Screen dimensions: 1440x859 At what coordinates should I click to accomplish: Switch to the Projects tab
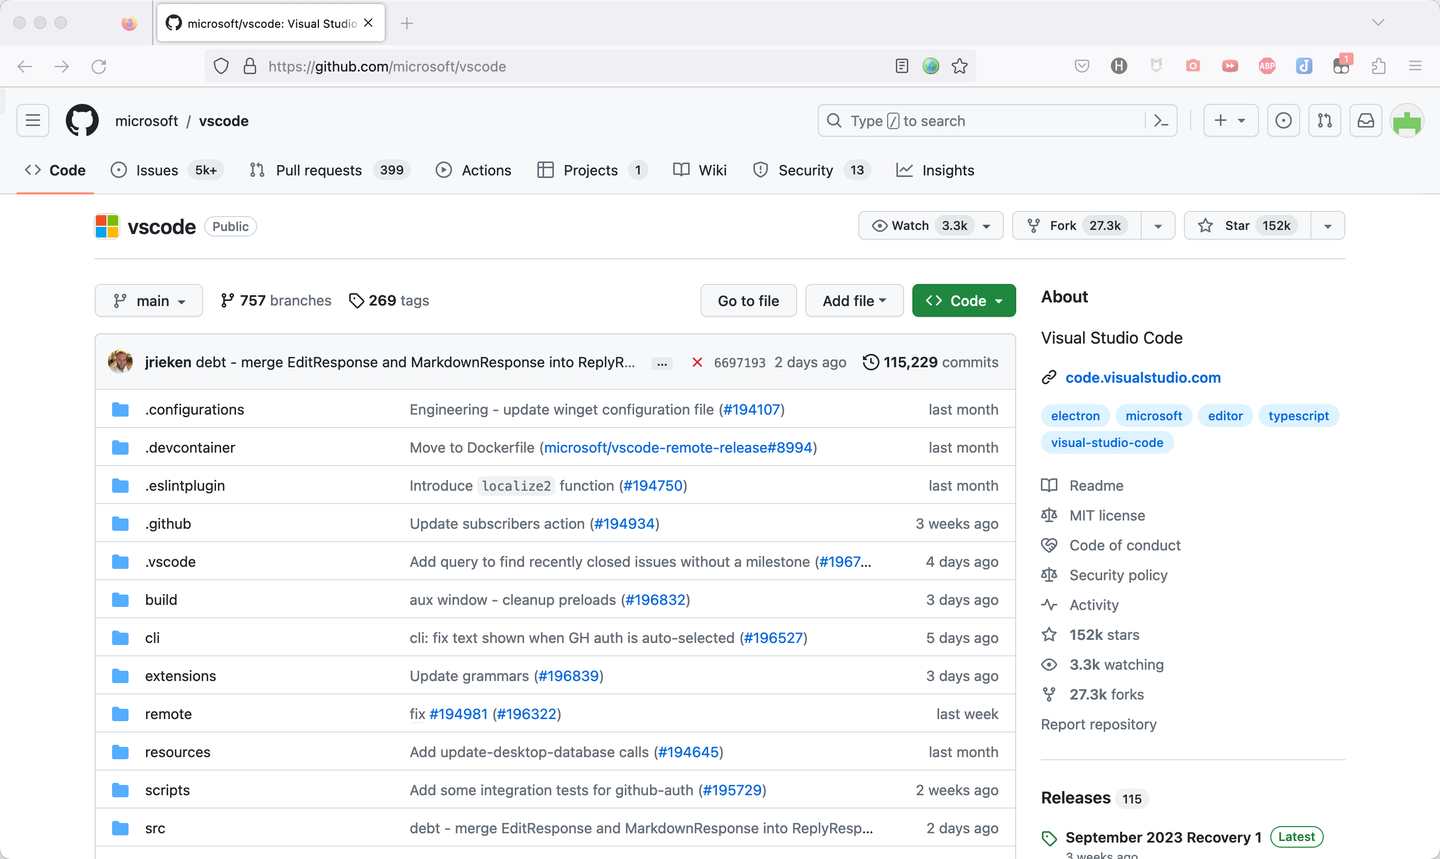click(593, 170)
